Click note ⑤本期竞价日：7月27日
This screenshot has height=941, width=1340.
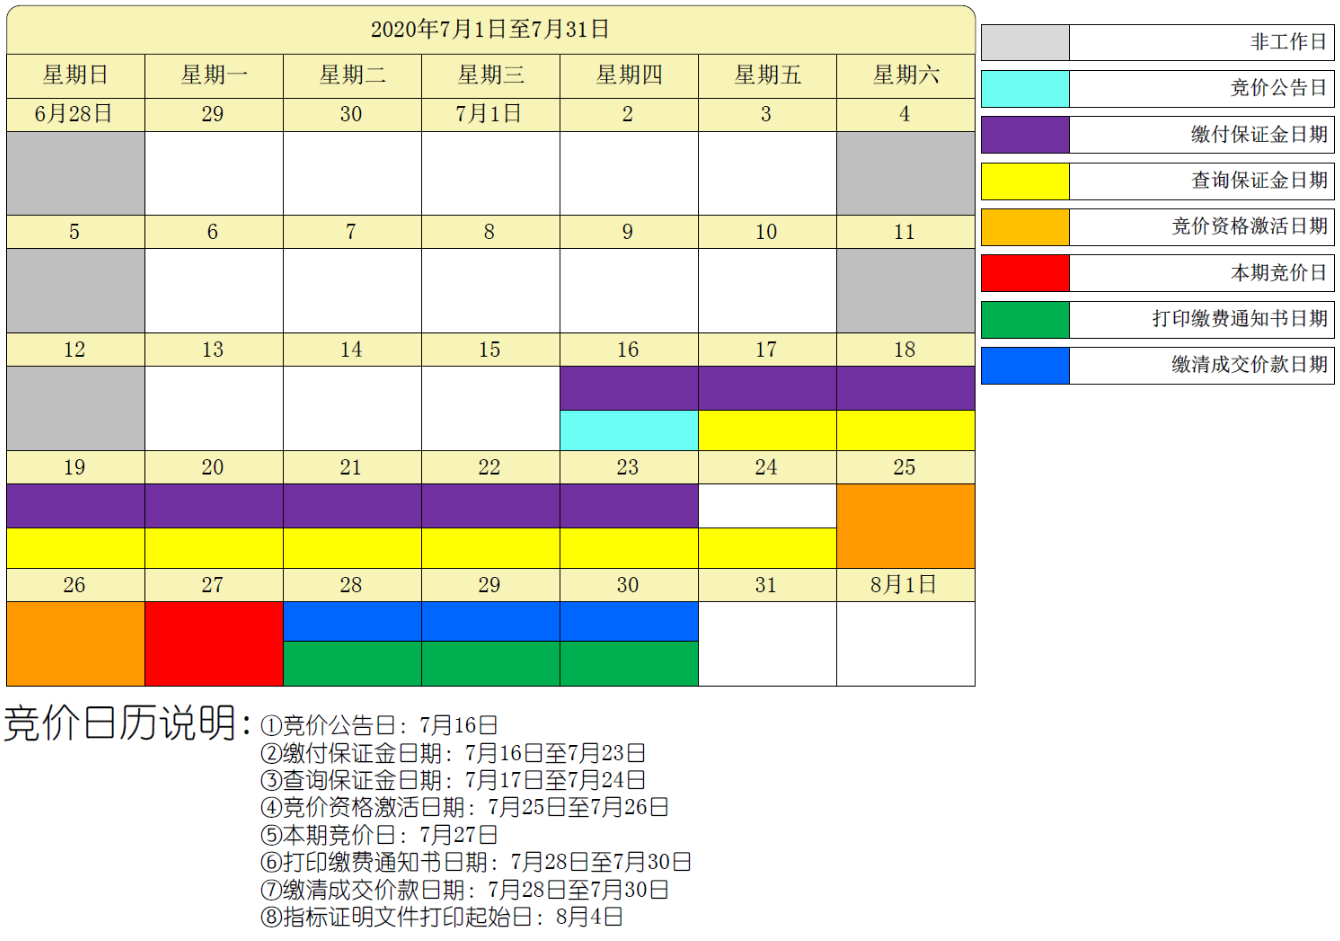(379, 835)
